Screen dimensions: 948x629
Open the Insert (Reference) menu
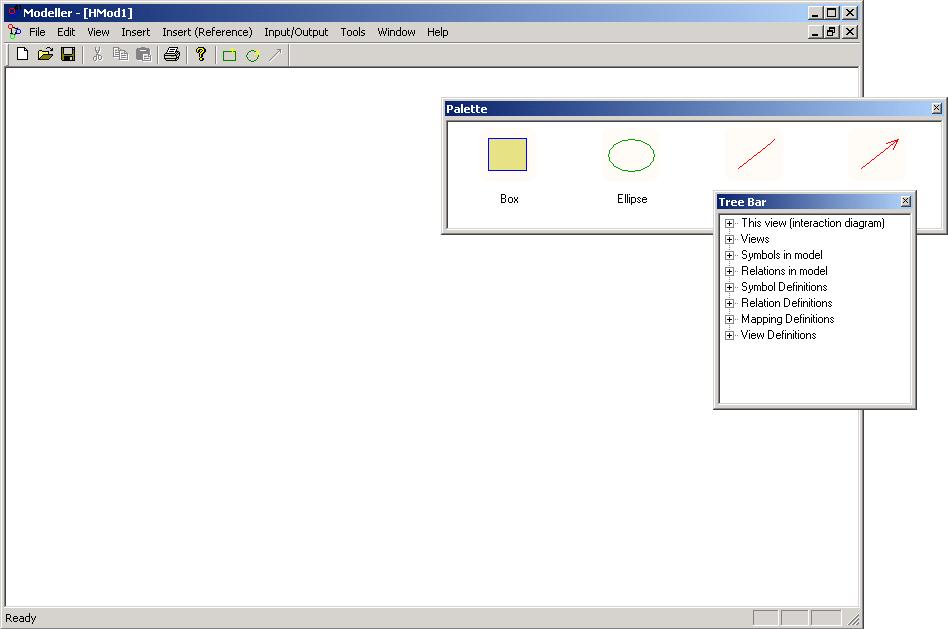(x=207, y=32)
